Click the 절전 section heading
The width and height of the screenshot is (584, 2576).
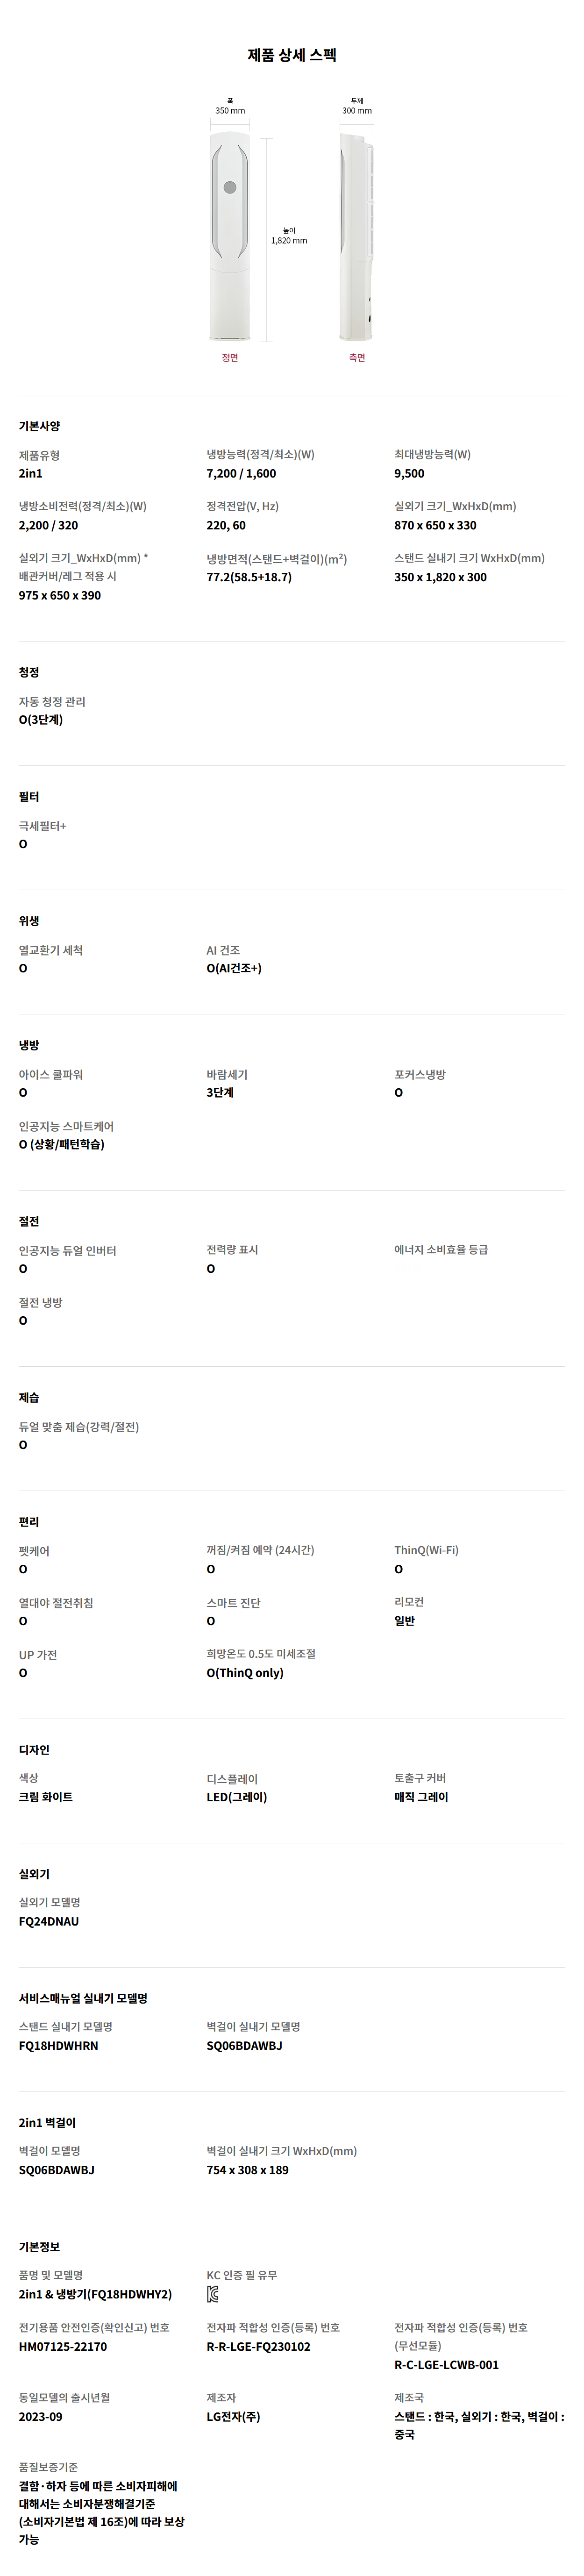pyautogui.click(x=29, y=1221)
